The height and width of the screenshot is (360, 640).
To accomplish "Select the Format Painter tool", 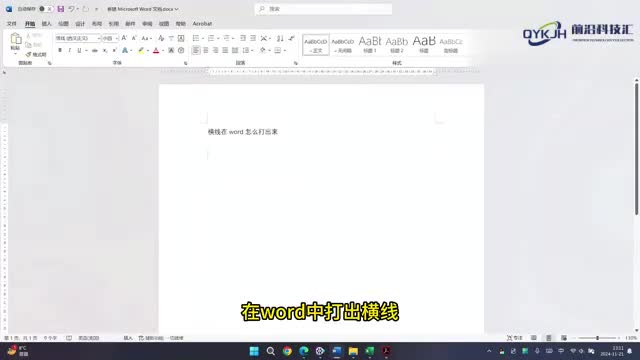I will tap(36, 54).
